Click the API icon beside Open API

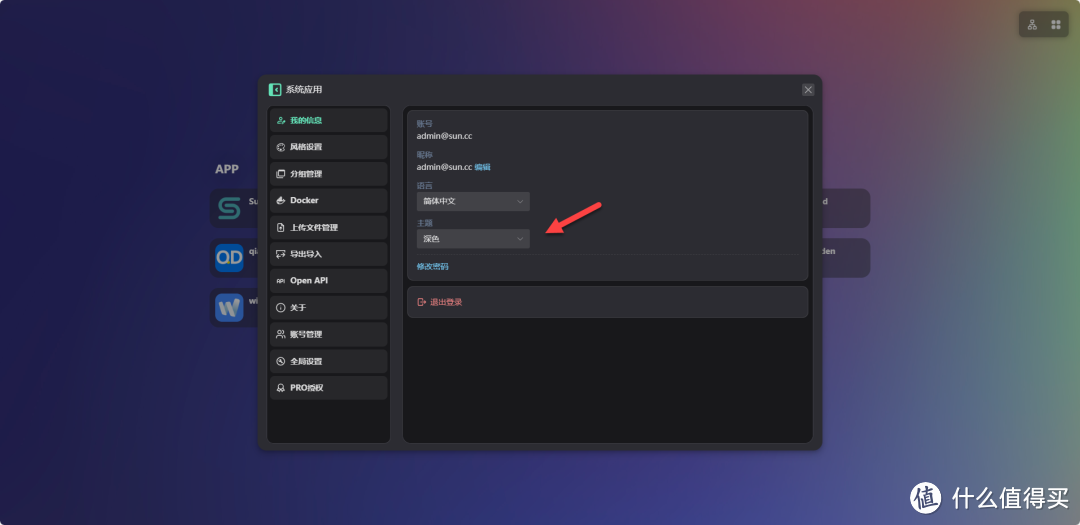point(280,281)
